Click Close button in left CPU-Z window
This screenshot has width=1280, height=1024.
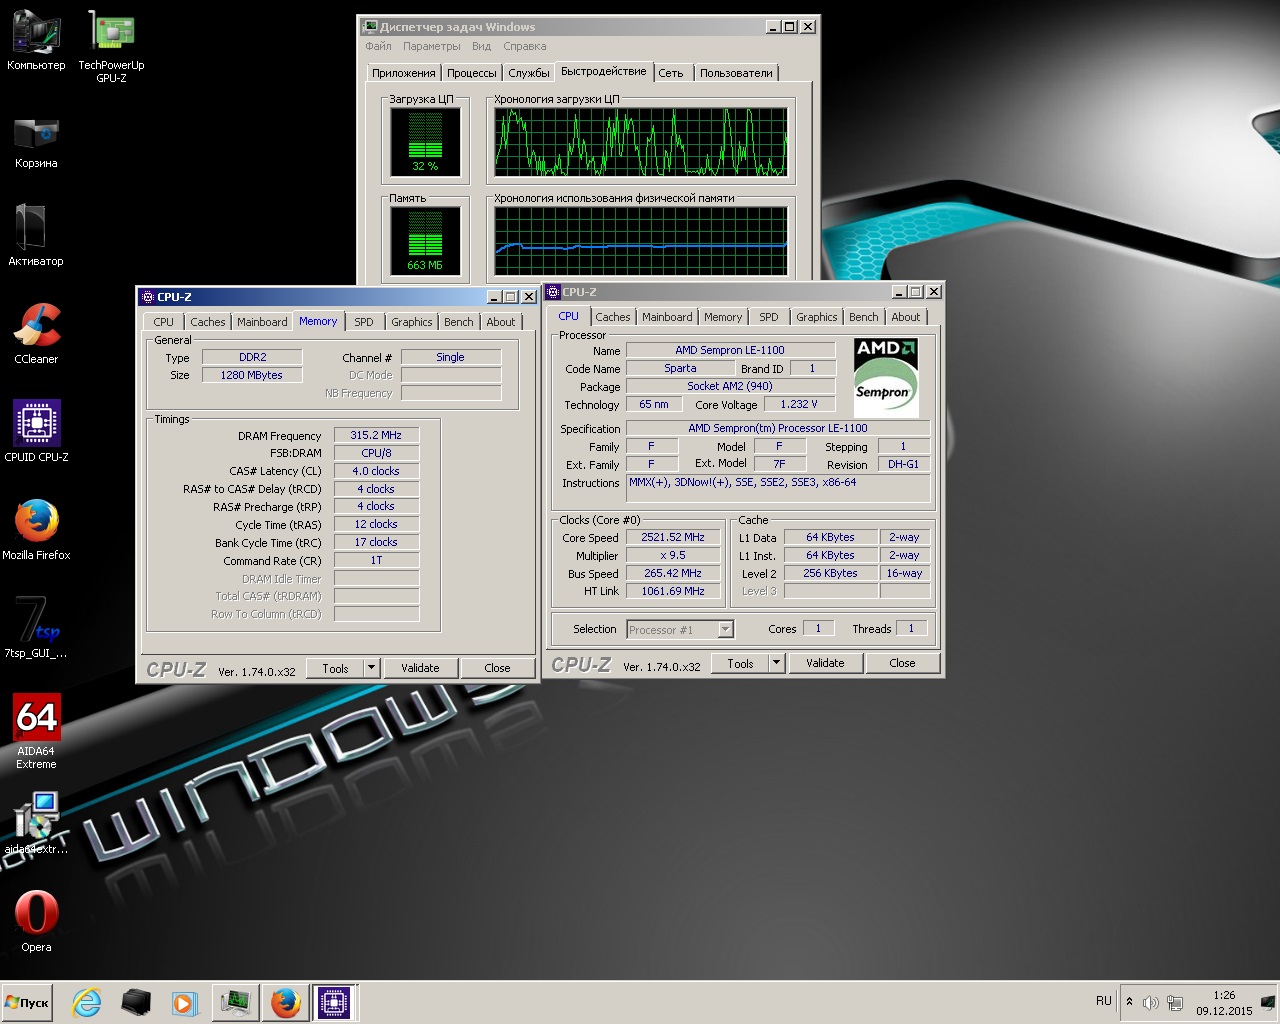coord(497,668)
